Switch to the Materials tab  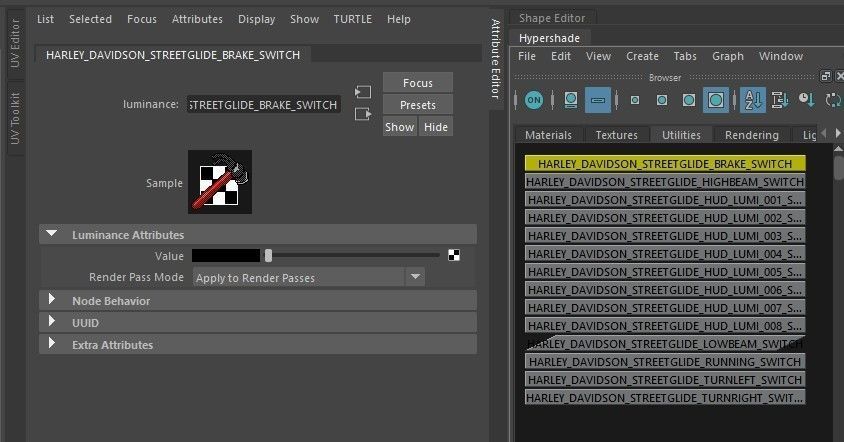click(548, 135)
